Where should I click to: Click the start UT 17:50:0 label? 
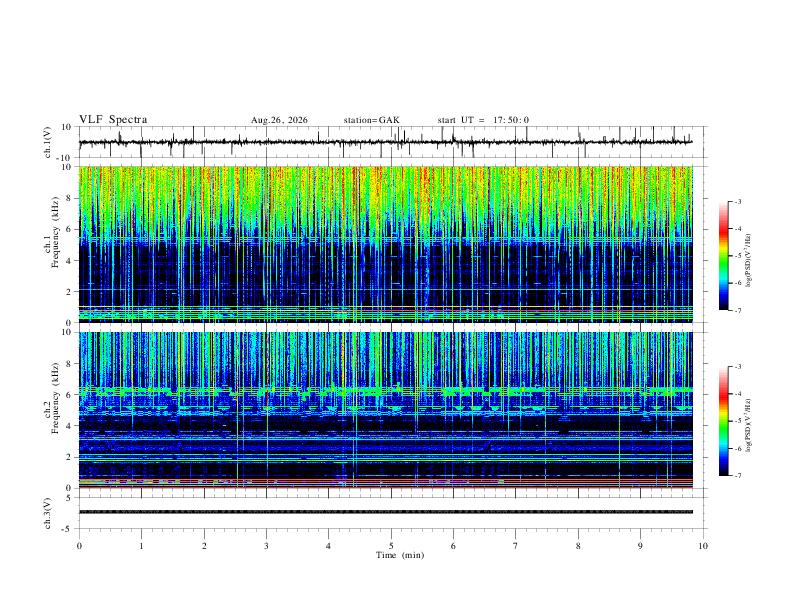pos(483,120)
